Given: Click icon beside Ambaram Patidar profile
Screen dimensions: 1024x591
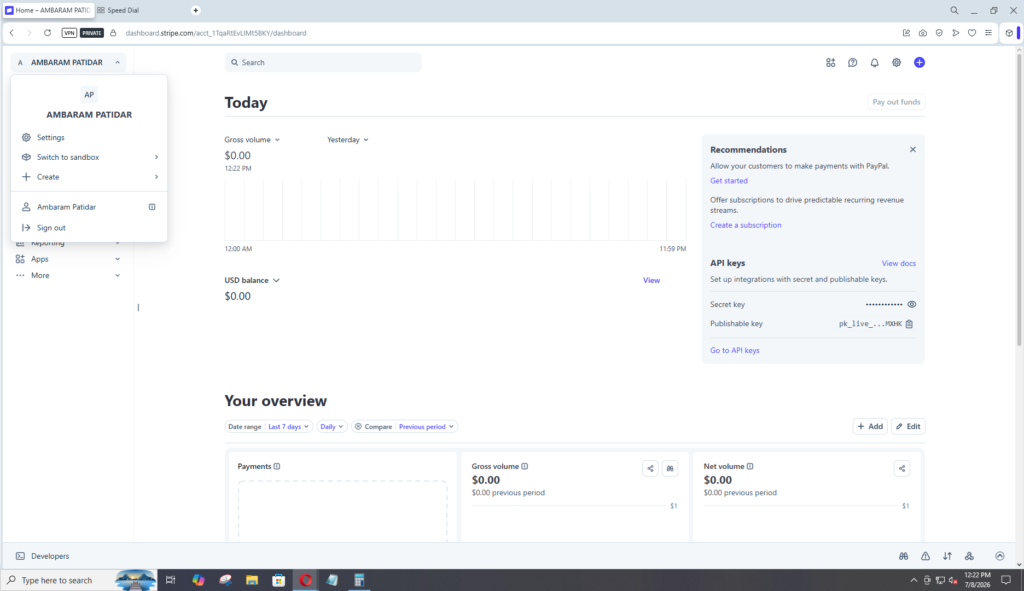Looking at the screenshot, I should pyautogui.click(x=152, y=207).
